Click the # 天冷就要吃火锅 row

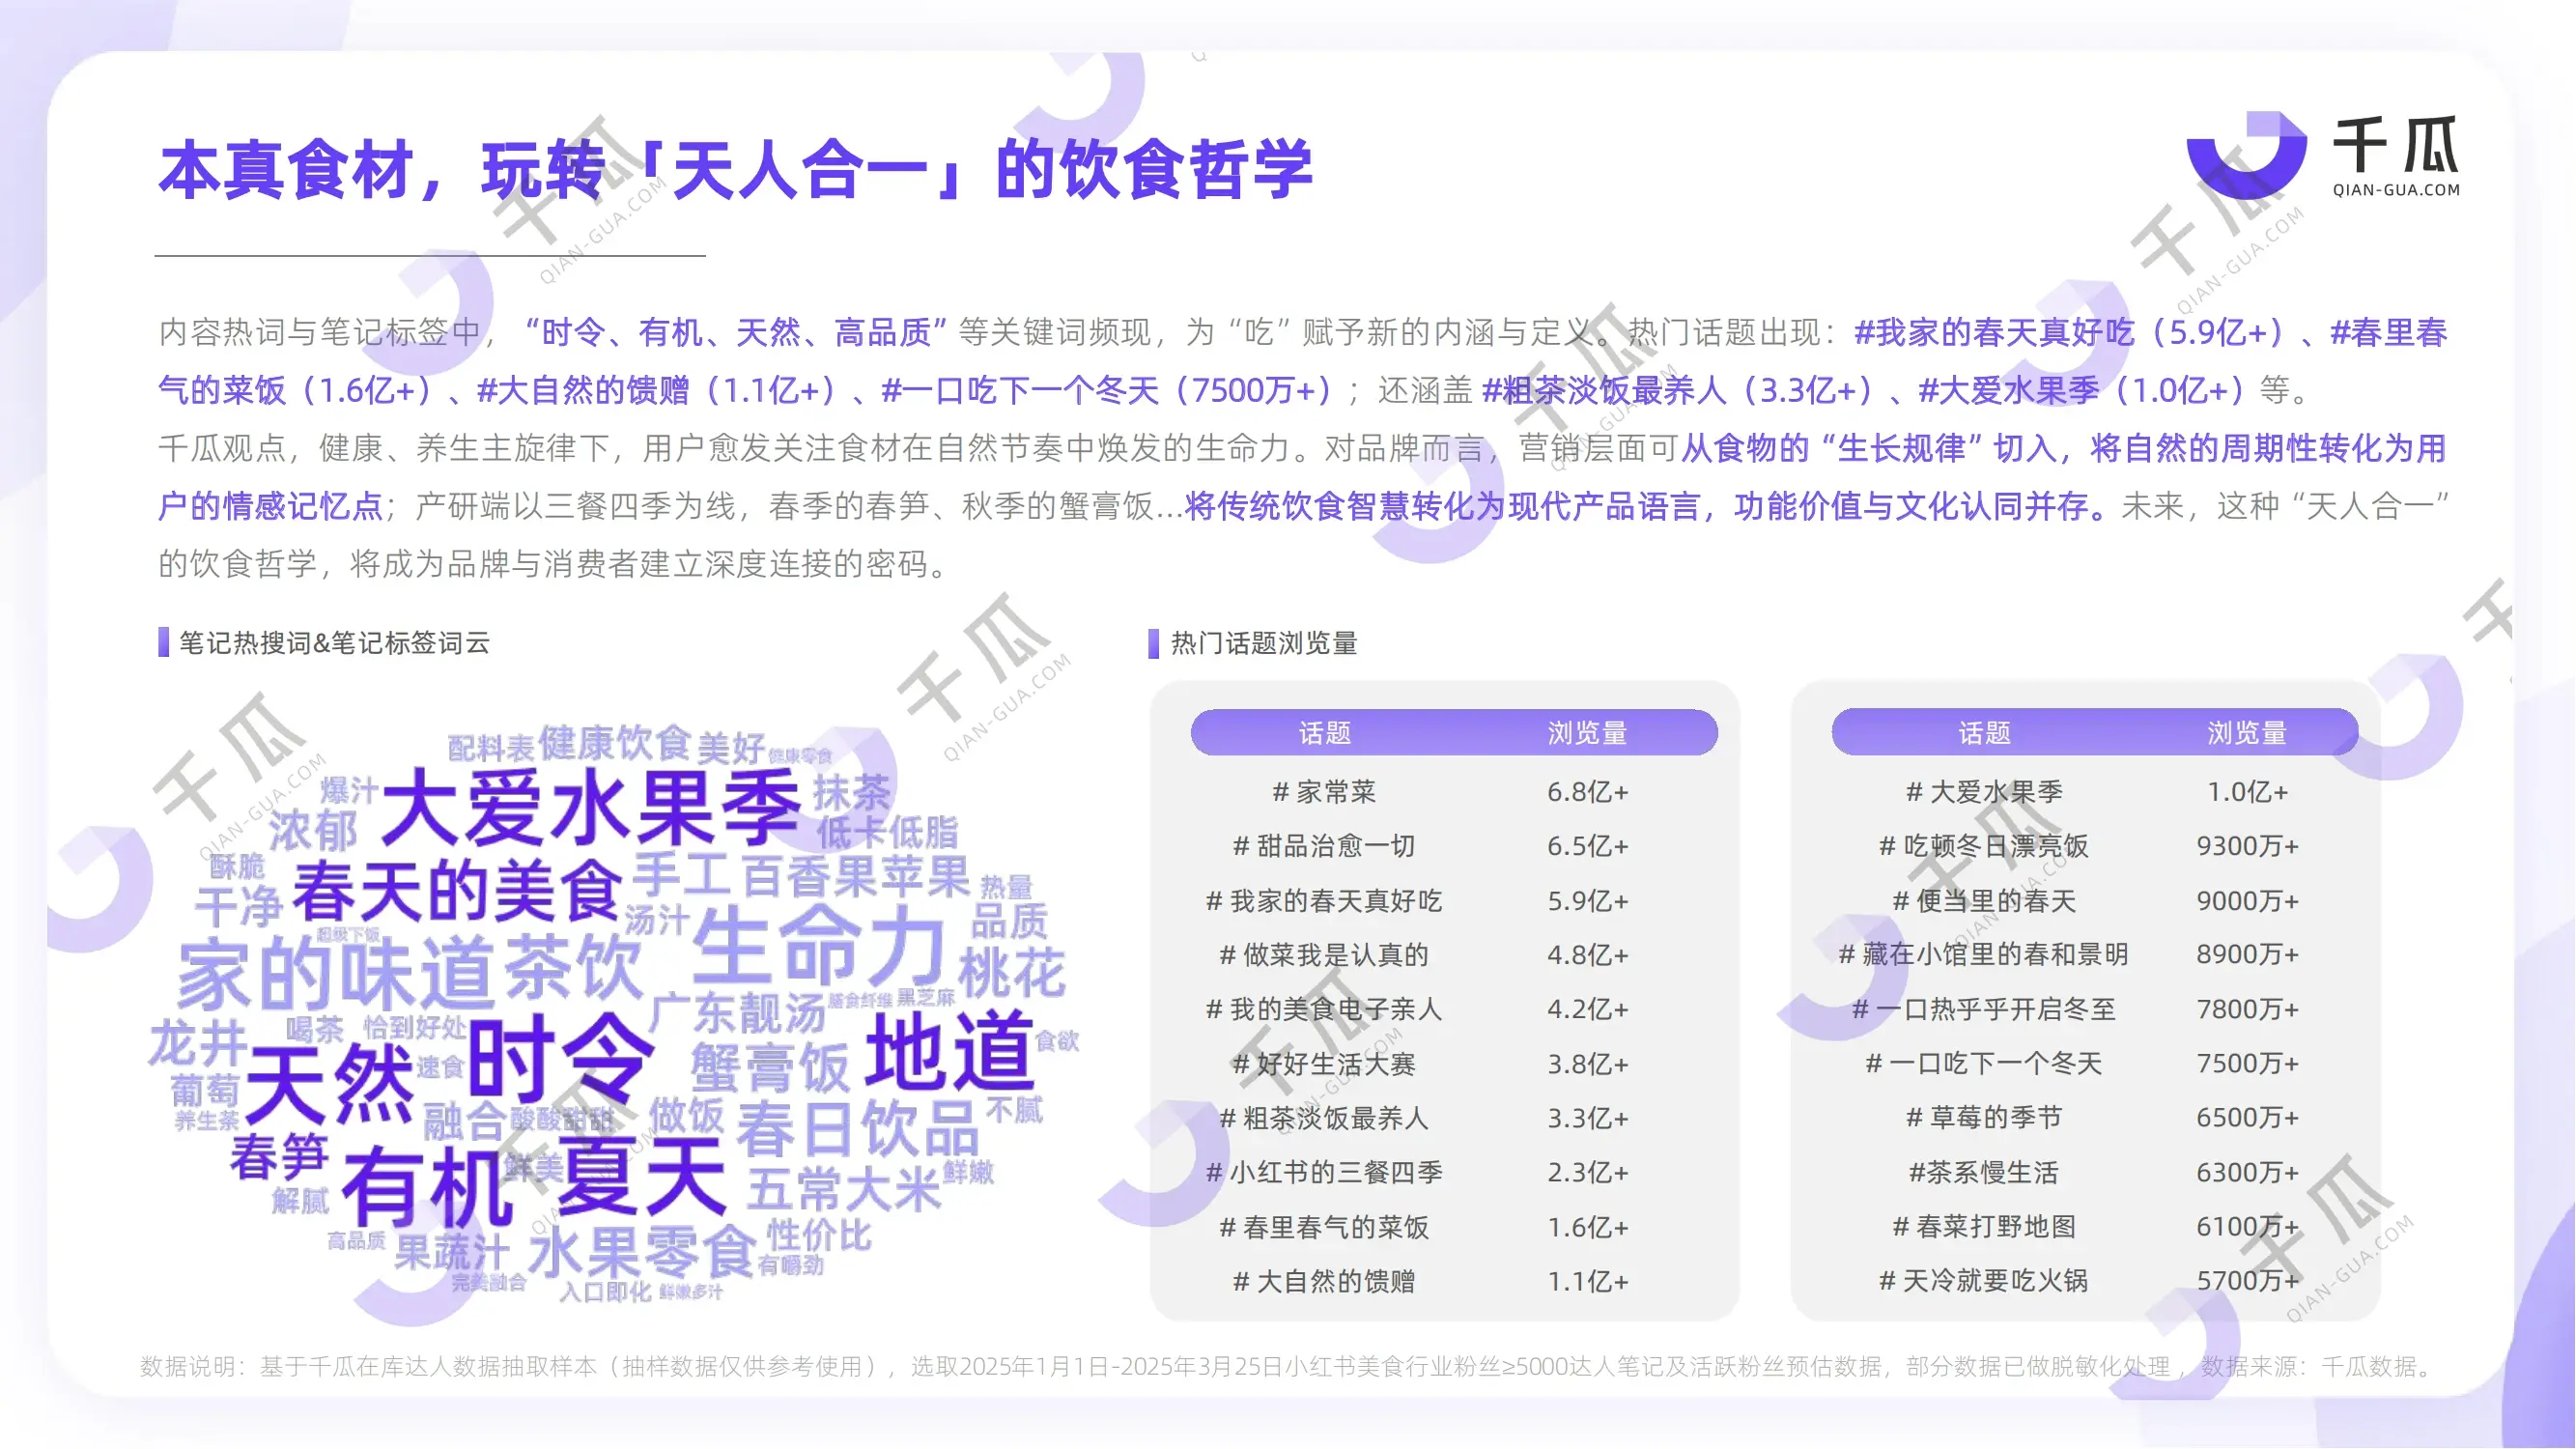click(x=1984, y=1281)
